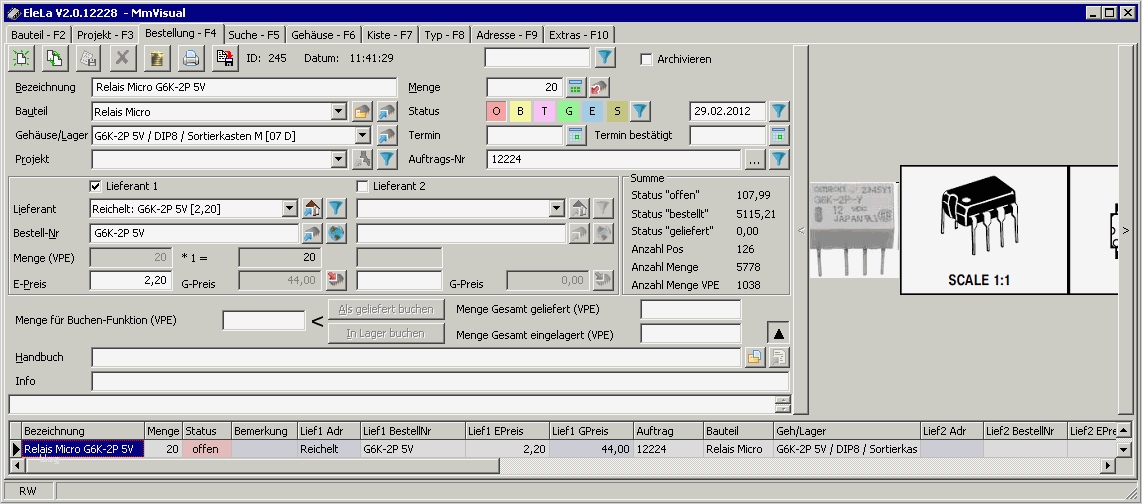Open the Handbuch document viewer icon
The image size is (1142, 504).
tap(779, 358)
